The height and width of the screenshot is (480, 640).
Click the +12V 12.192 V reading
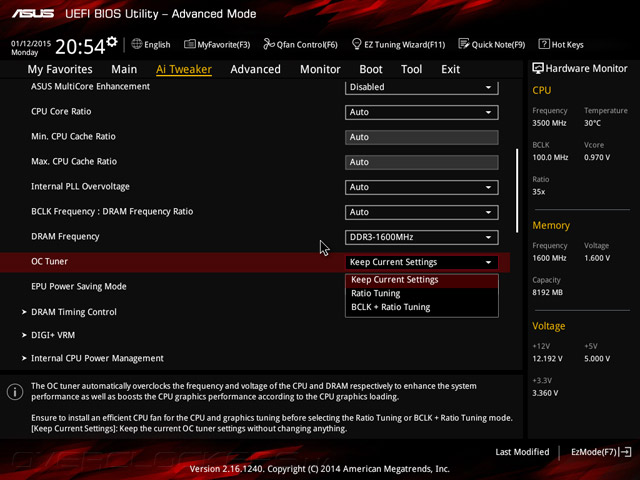click(x=547, y=358)
